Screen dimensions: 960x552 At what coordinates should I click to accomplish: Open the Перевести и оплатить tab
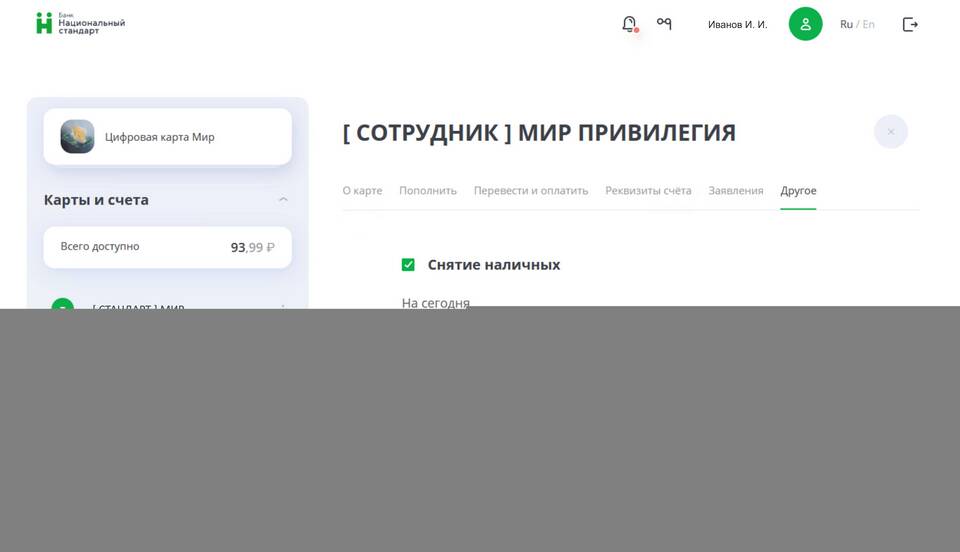[531, 190]
